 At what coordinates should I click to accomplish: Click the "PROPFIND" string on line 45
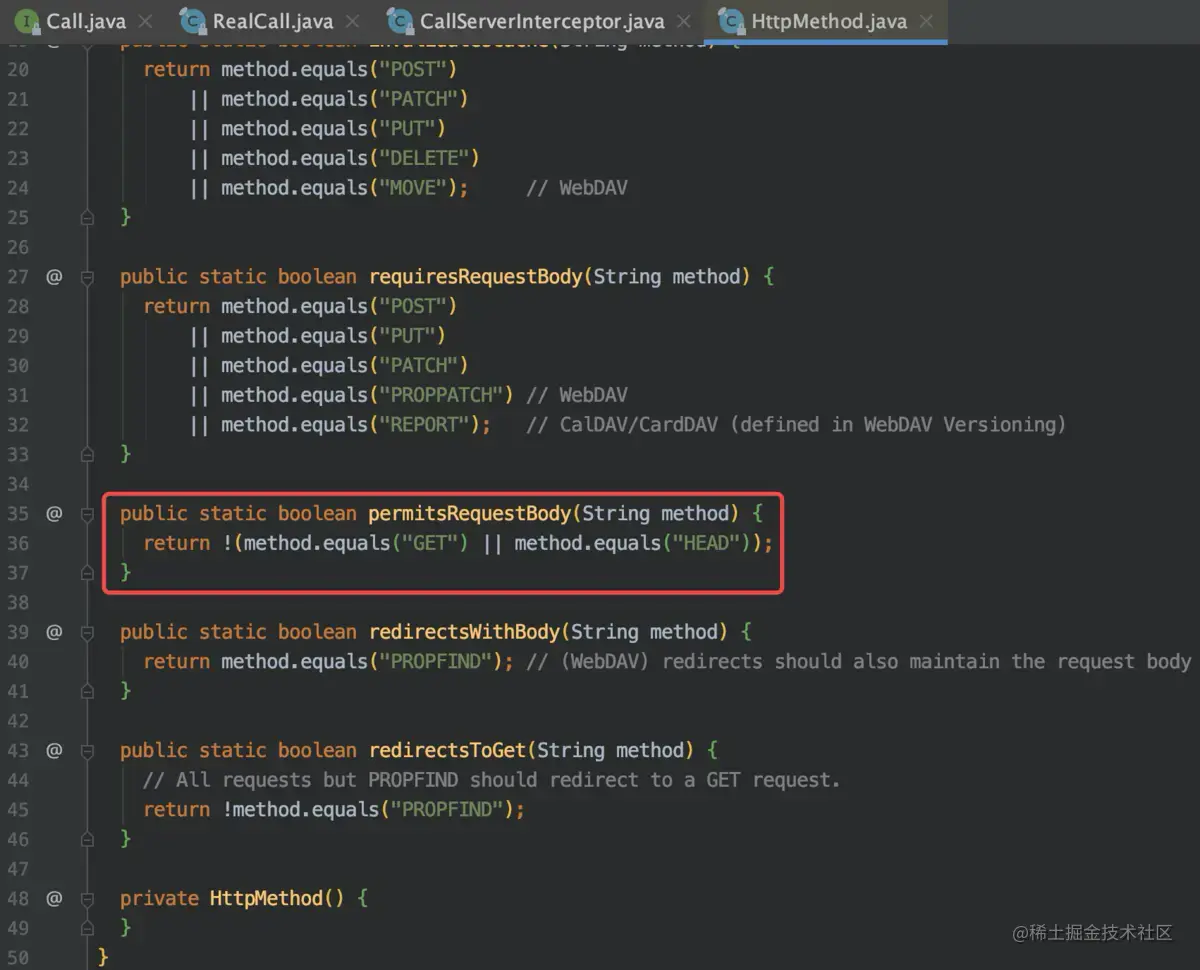446,810
